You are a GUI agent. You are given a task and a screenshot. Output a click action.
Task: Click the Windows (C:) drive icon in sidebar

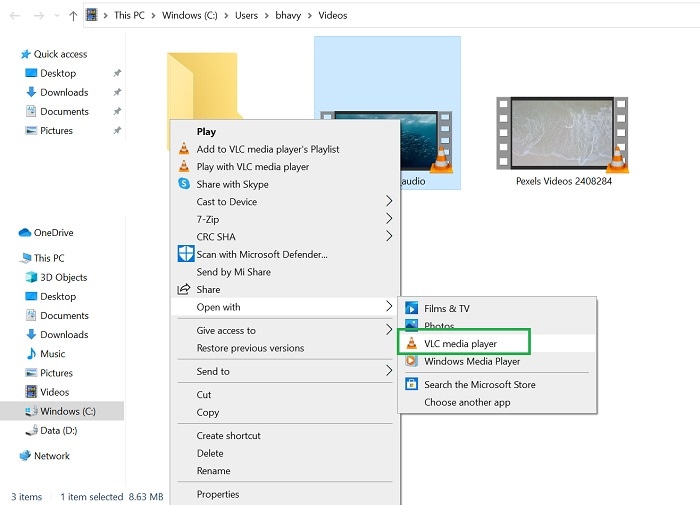point(31,411)
